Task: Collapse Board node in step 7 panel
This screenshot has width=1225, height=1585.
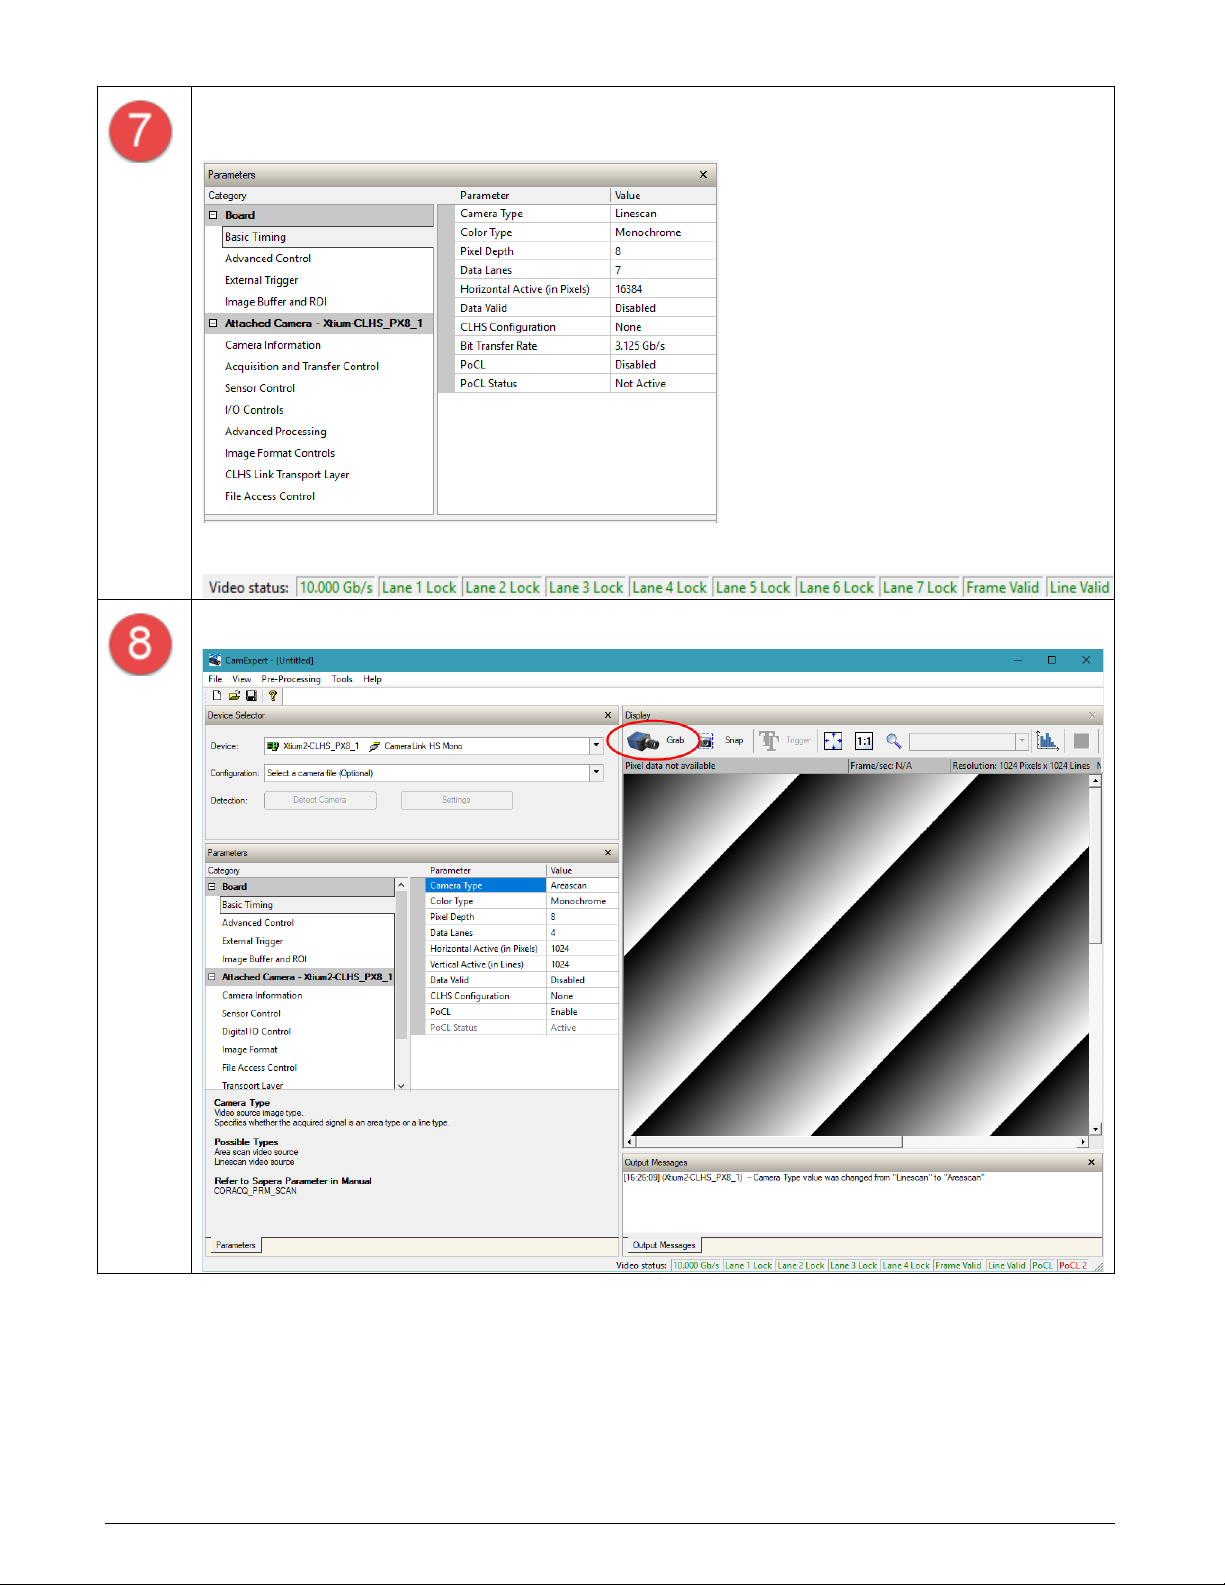Action: tap(213, 215)
